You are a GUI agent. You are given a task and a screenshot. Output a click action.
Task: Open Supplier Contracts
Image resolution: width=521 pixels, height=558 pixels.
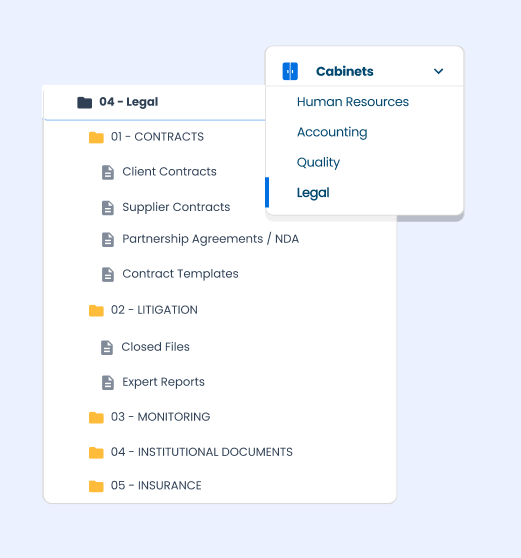[176, 207]
